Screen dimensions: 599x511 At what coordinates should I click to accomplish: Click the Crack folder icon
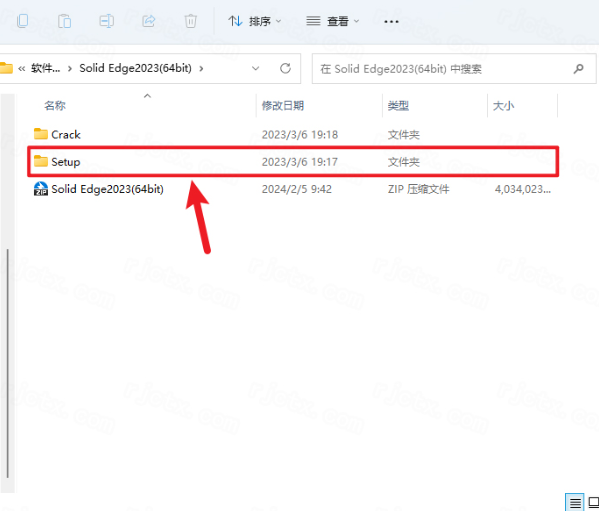click(40, 134)
